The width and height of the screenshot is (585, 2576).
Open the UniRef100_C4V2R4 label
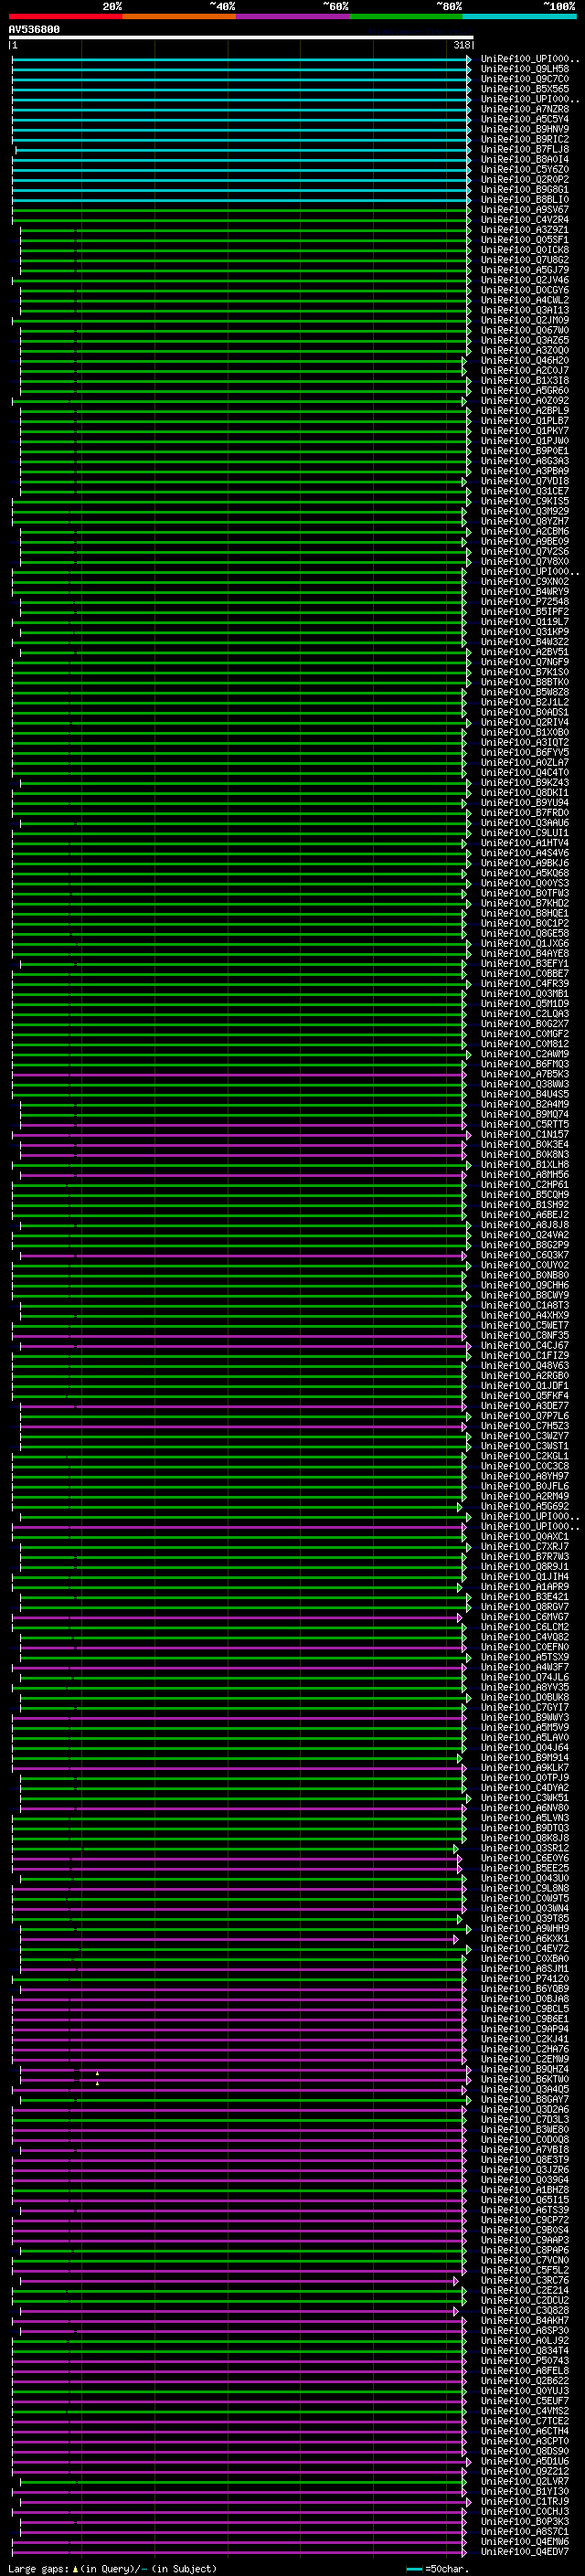click(x=525, y=220)
